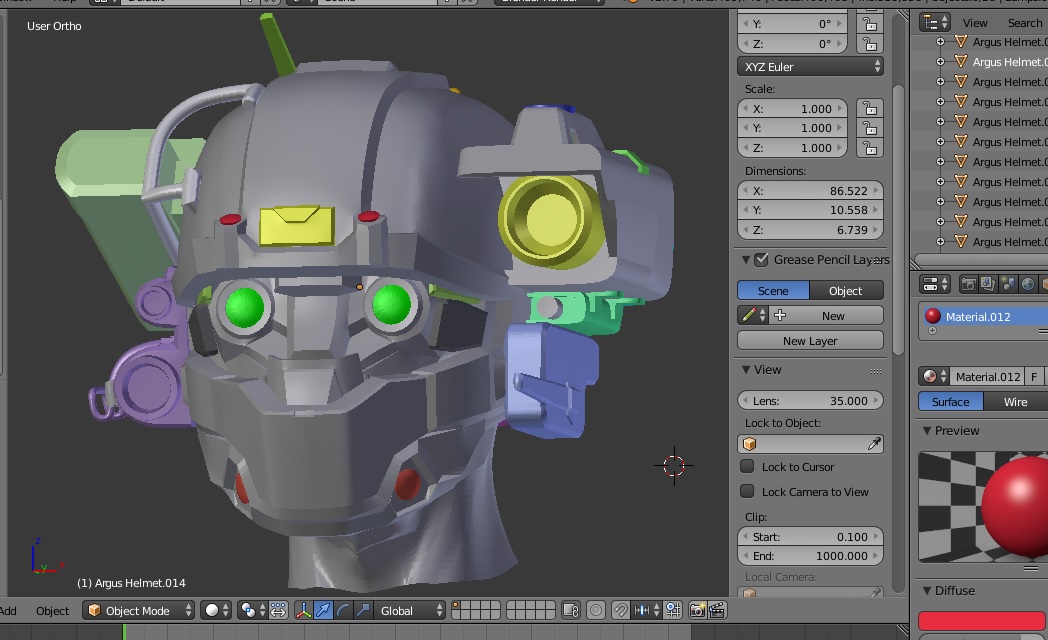Enable the Lock to Cursor checkbox
Viewport: 1048px width, 640px height.
click(x=747, y=467)
